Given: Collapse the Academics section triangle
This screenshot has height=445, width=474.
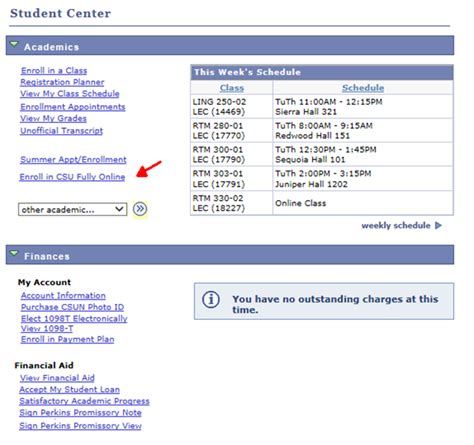Looking at the screenshot, I should pyautogui.click(x=14, y=44).
